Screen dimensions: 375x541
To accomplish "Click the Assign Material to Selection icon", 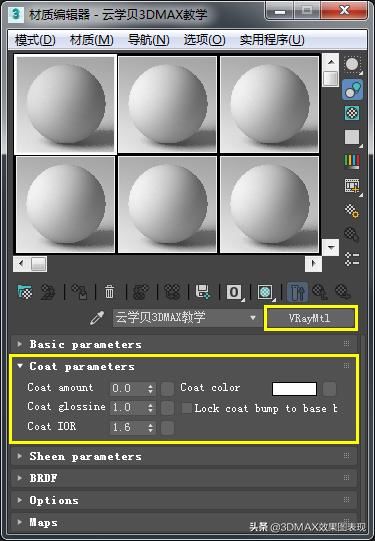I will pos(79,292).
